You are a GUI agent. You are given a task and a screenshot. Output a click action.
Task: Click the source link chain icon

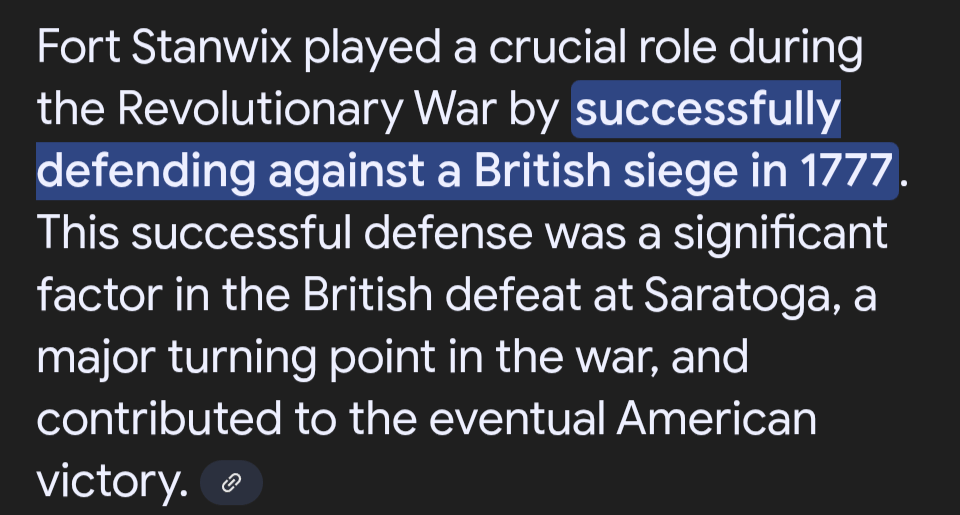click(231, 485)
